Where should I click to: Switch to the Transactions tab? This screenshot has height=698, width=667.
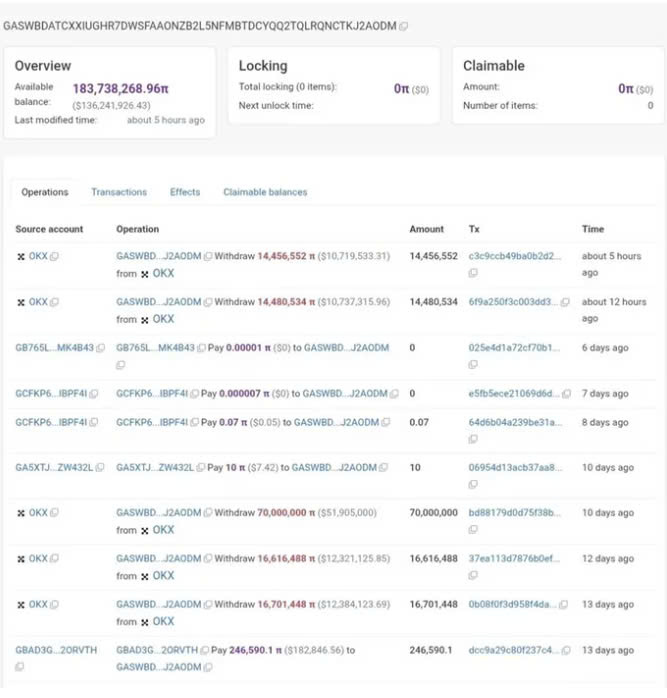coord(119,192)
